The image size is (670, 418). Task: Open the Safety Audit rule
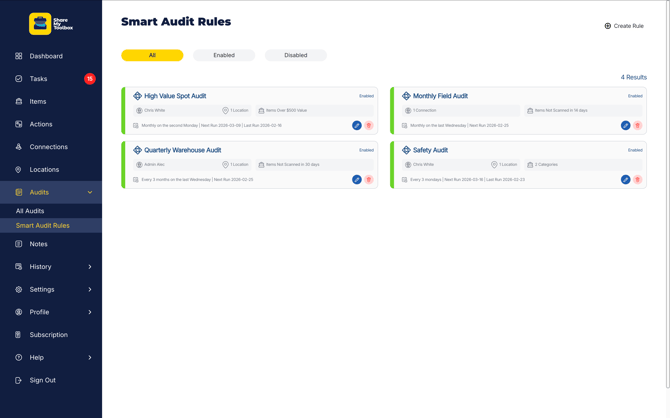430,150
